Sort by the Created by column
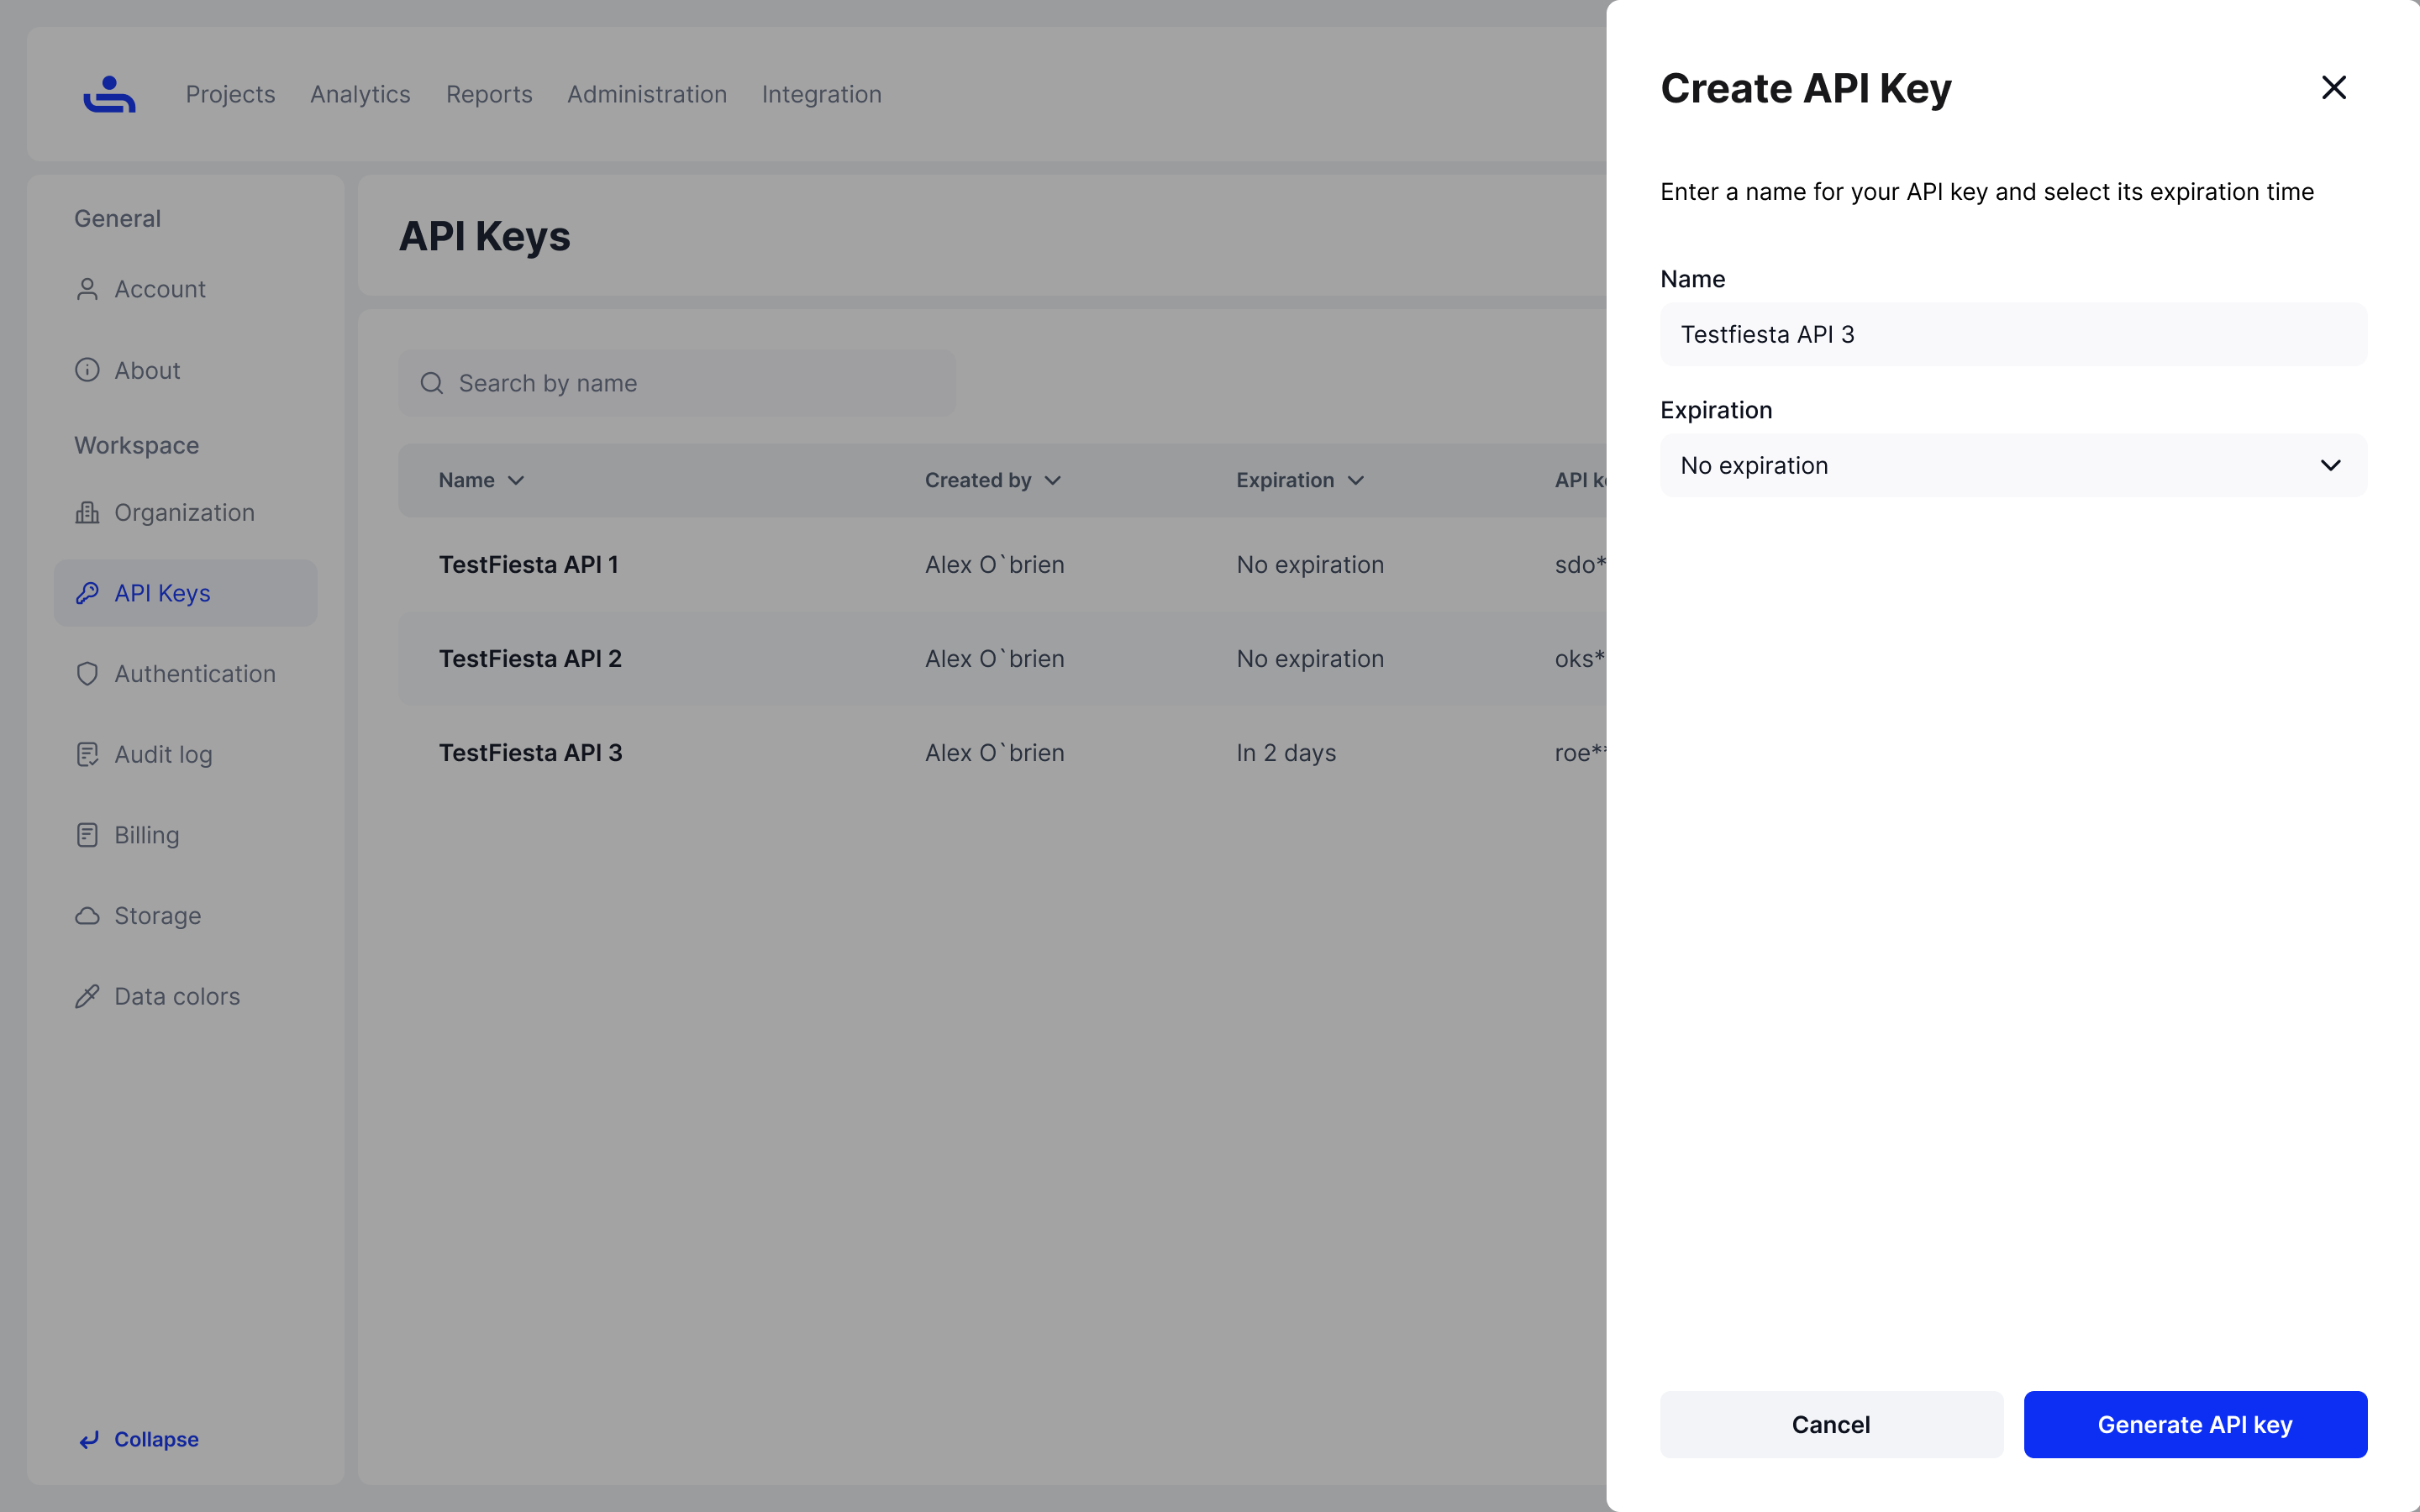 pyautogui.click(x=992, y=480)
